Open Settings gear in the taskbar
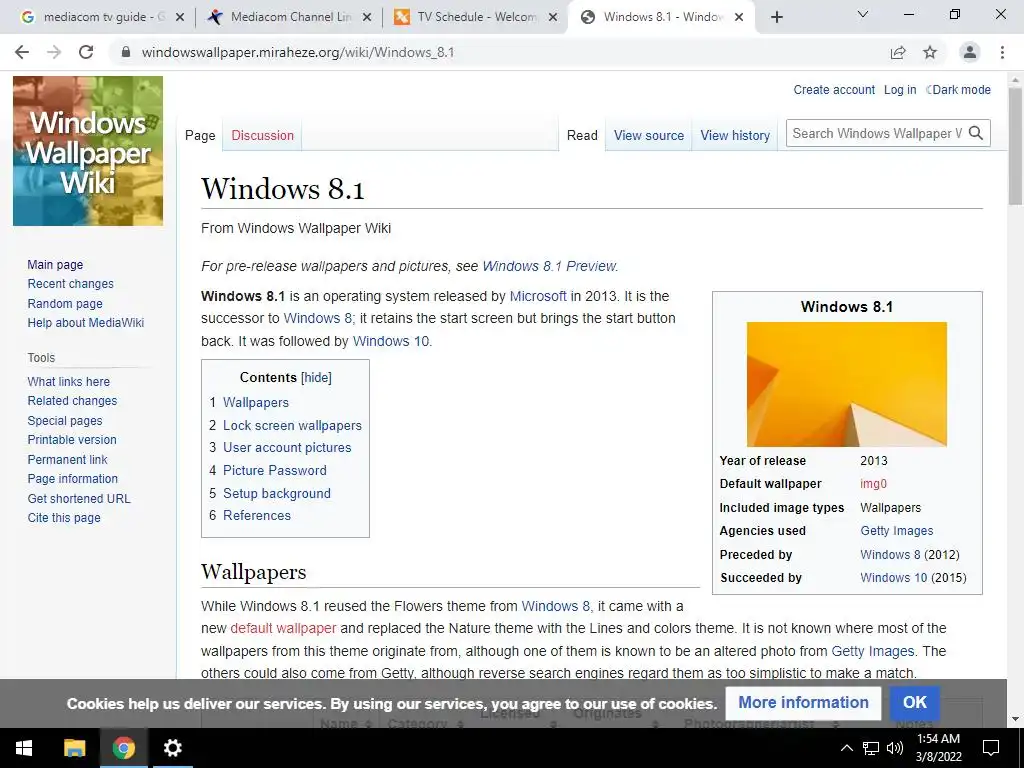Screen dimensions: 1024x768 tap(172, 748)
